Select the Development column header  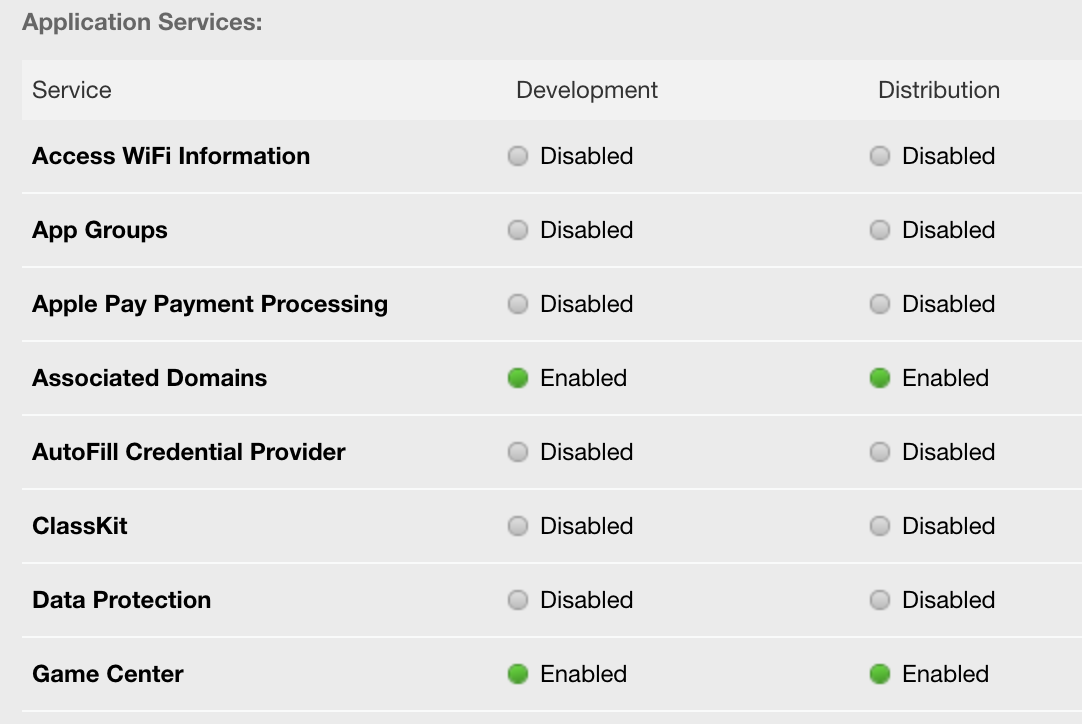point(587,90)
